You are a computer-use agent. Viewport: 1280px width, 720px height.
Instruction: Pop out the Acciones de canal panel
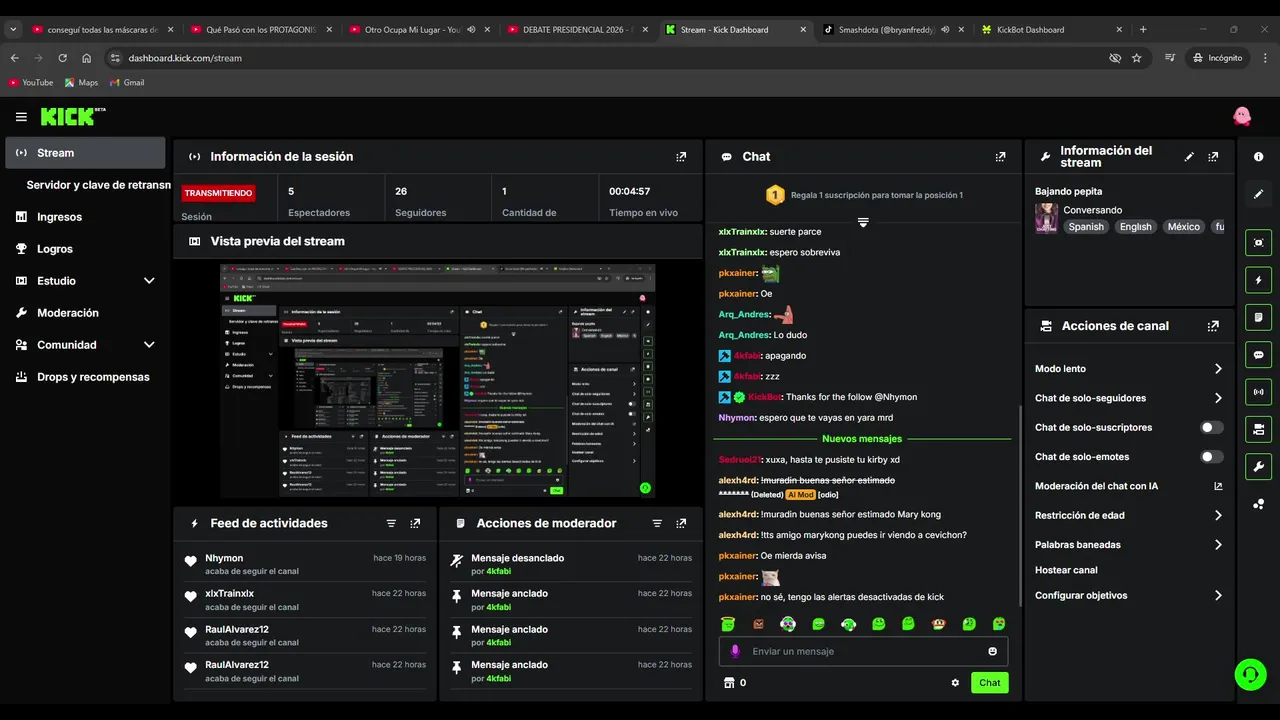1213,326
